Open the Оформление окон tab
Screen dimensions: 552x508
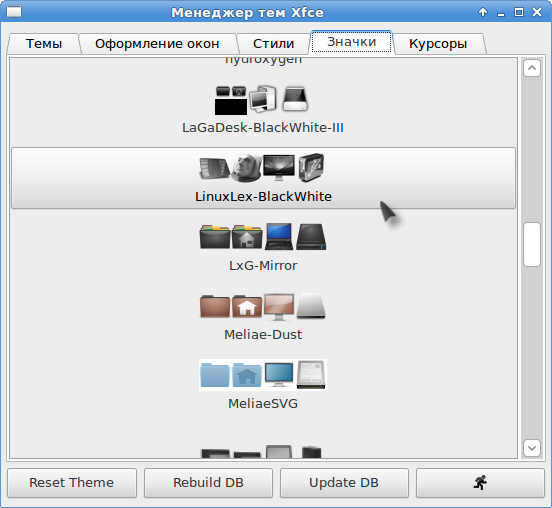pyautogui.click(x=157, y=44)
